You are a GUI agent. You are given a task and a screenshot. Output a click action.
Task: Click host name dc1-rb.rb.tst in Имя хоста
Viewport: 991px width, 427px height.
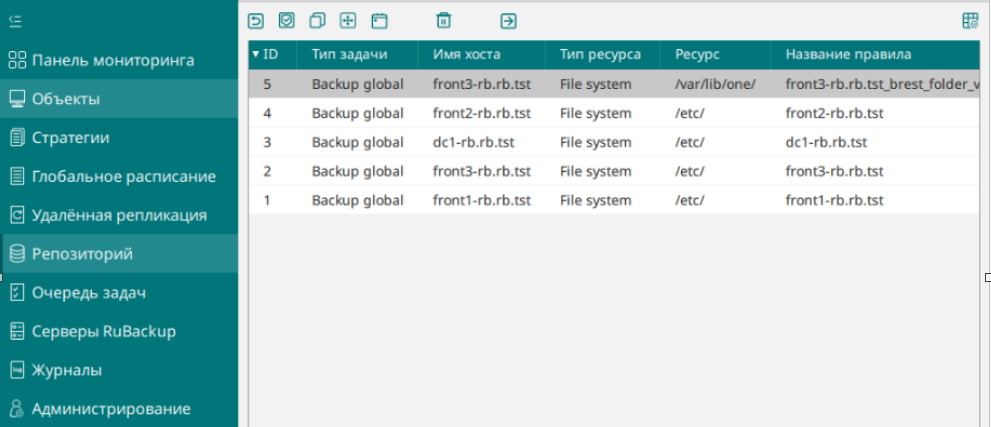pos(473,143)
